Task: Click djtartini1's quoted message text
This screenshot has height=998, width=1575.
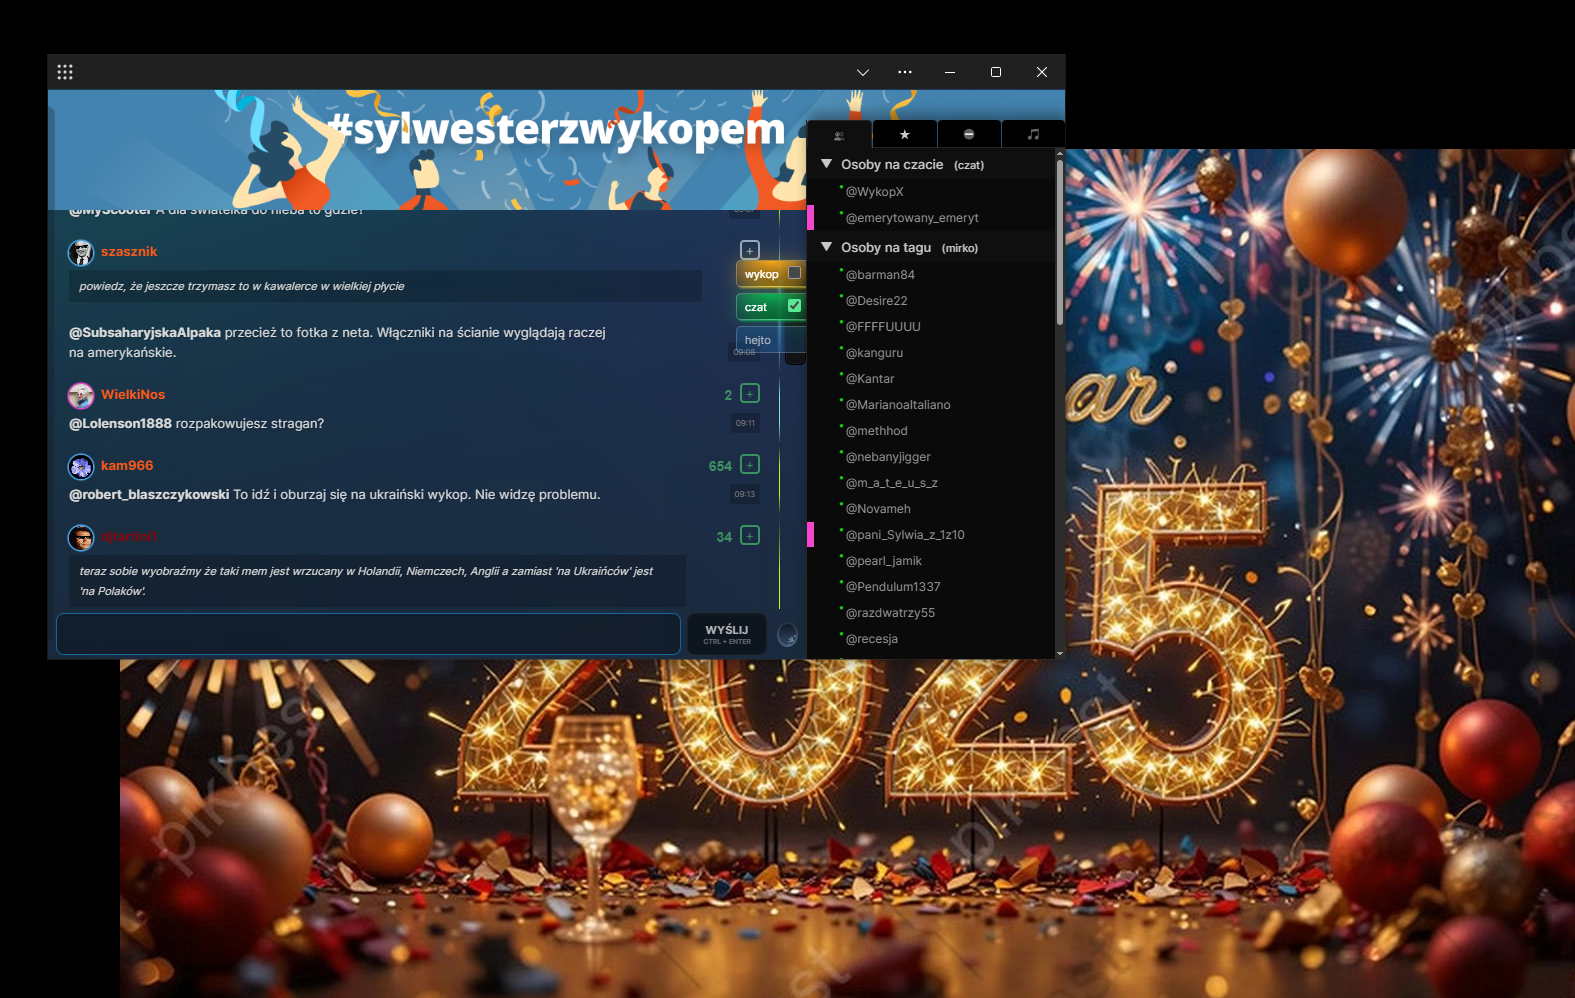Action: click(366, 581)
